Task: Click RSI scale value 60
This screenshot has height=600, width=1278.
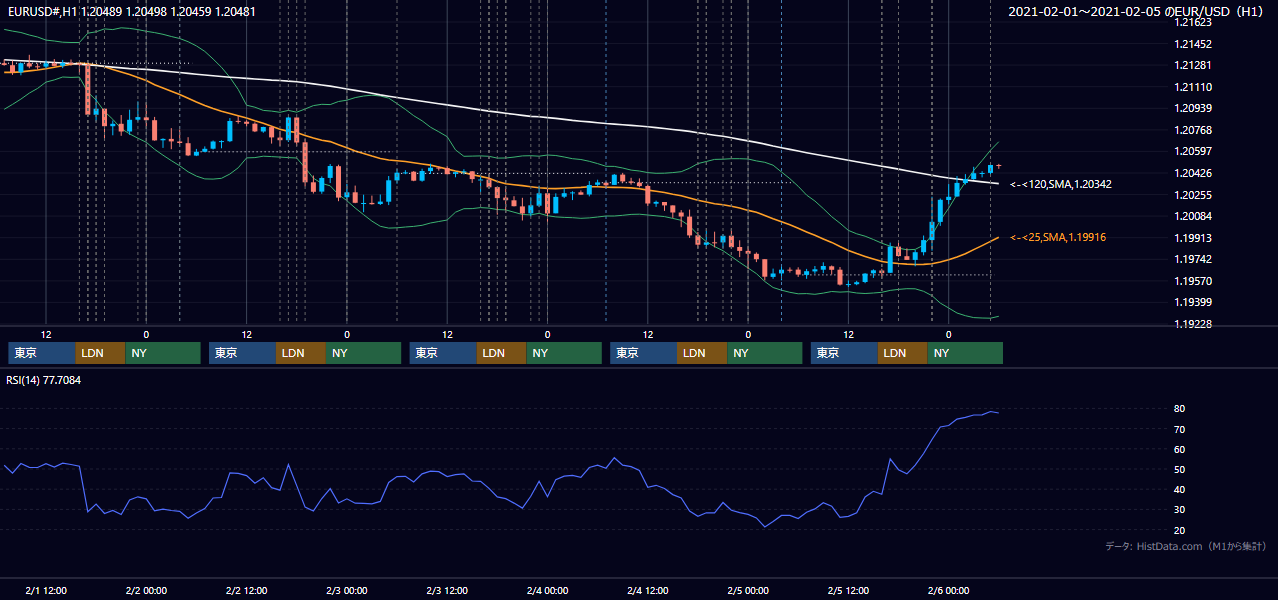Action: pos(1180,449)
